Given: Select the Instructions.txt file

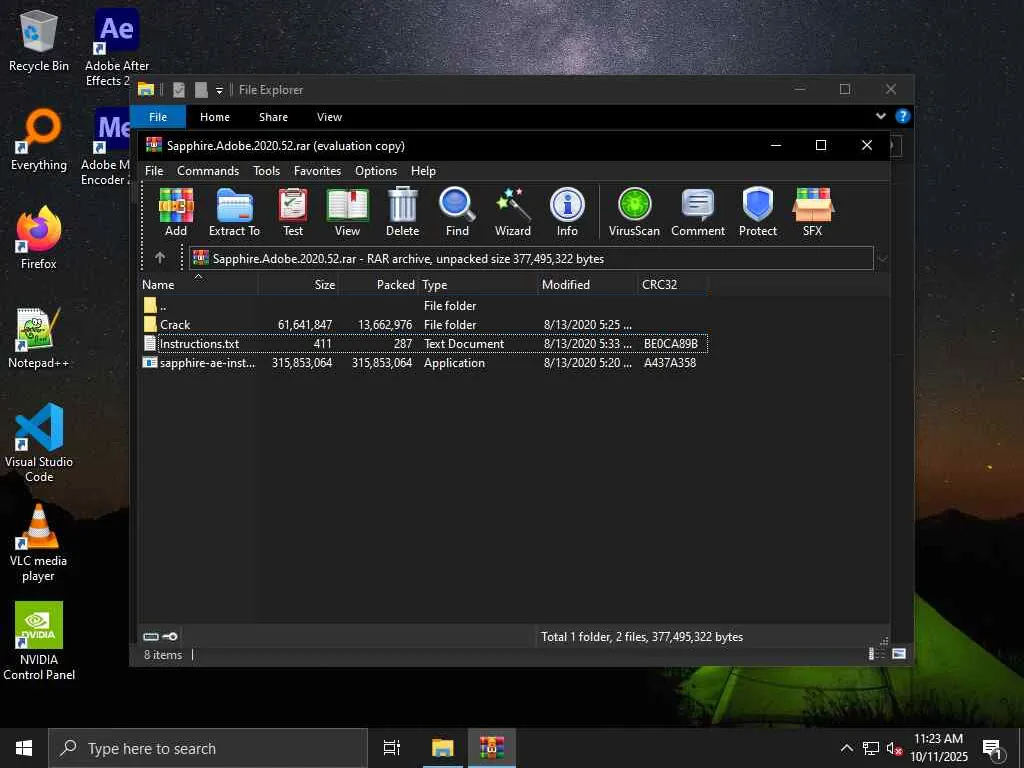Looking at the screenshot, I should [x=424, y=344].
